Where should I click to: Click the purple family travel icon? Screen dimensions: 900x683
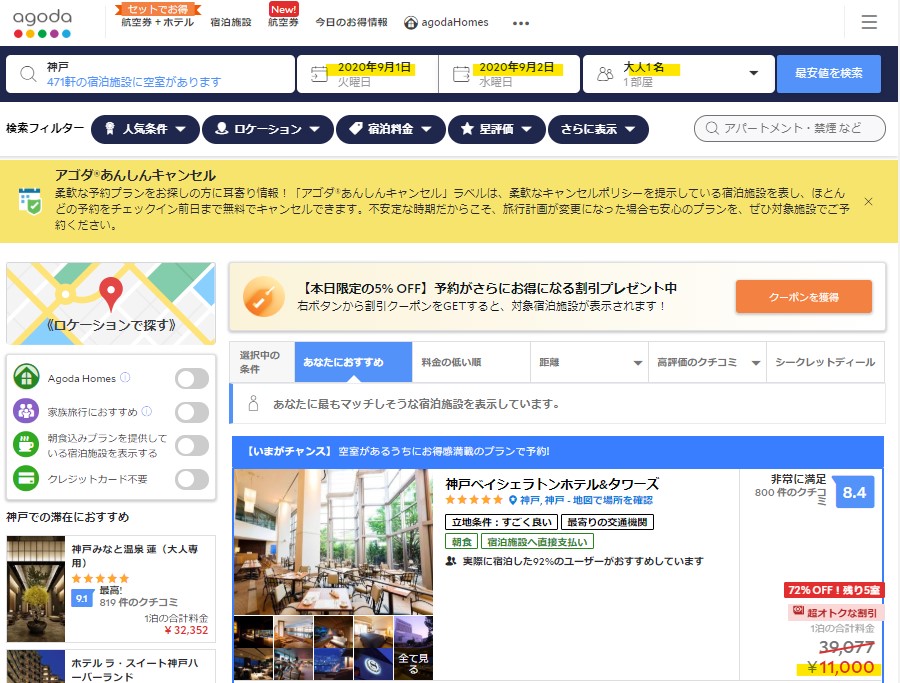(x=26, y=411)
